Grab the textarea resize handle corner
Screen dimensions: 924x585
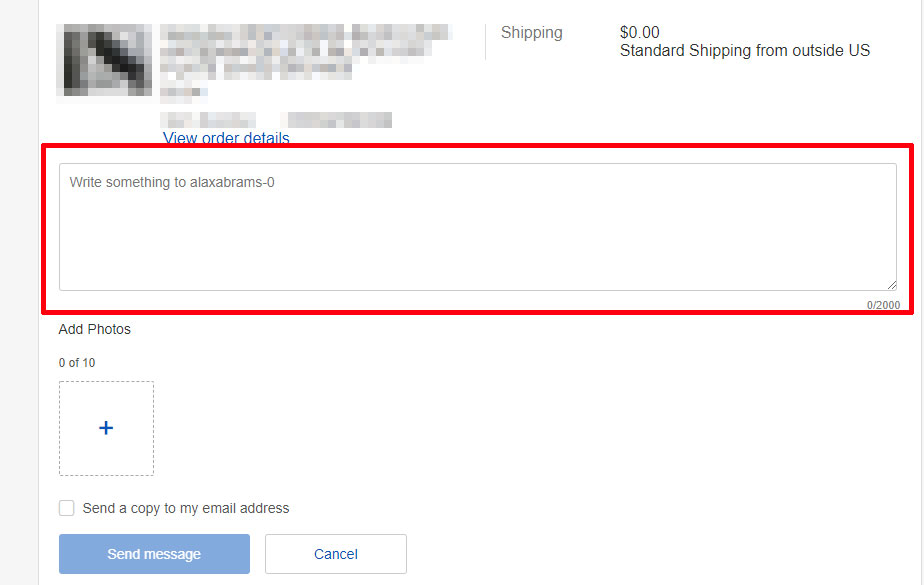892,285
